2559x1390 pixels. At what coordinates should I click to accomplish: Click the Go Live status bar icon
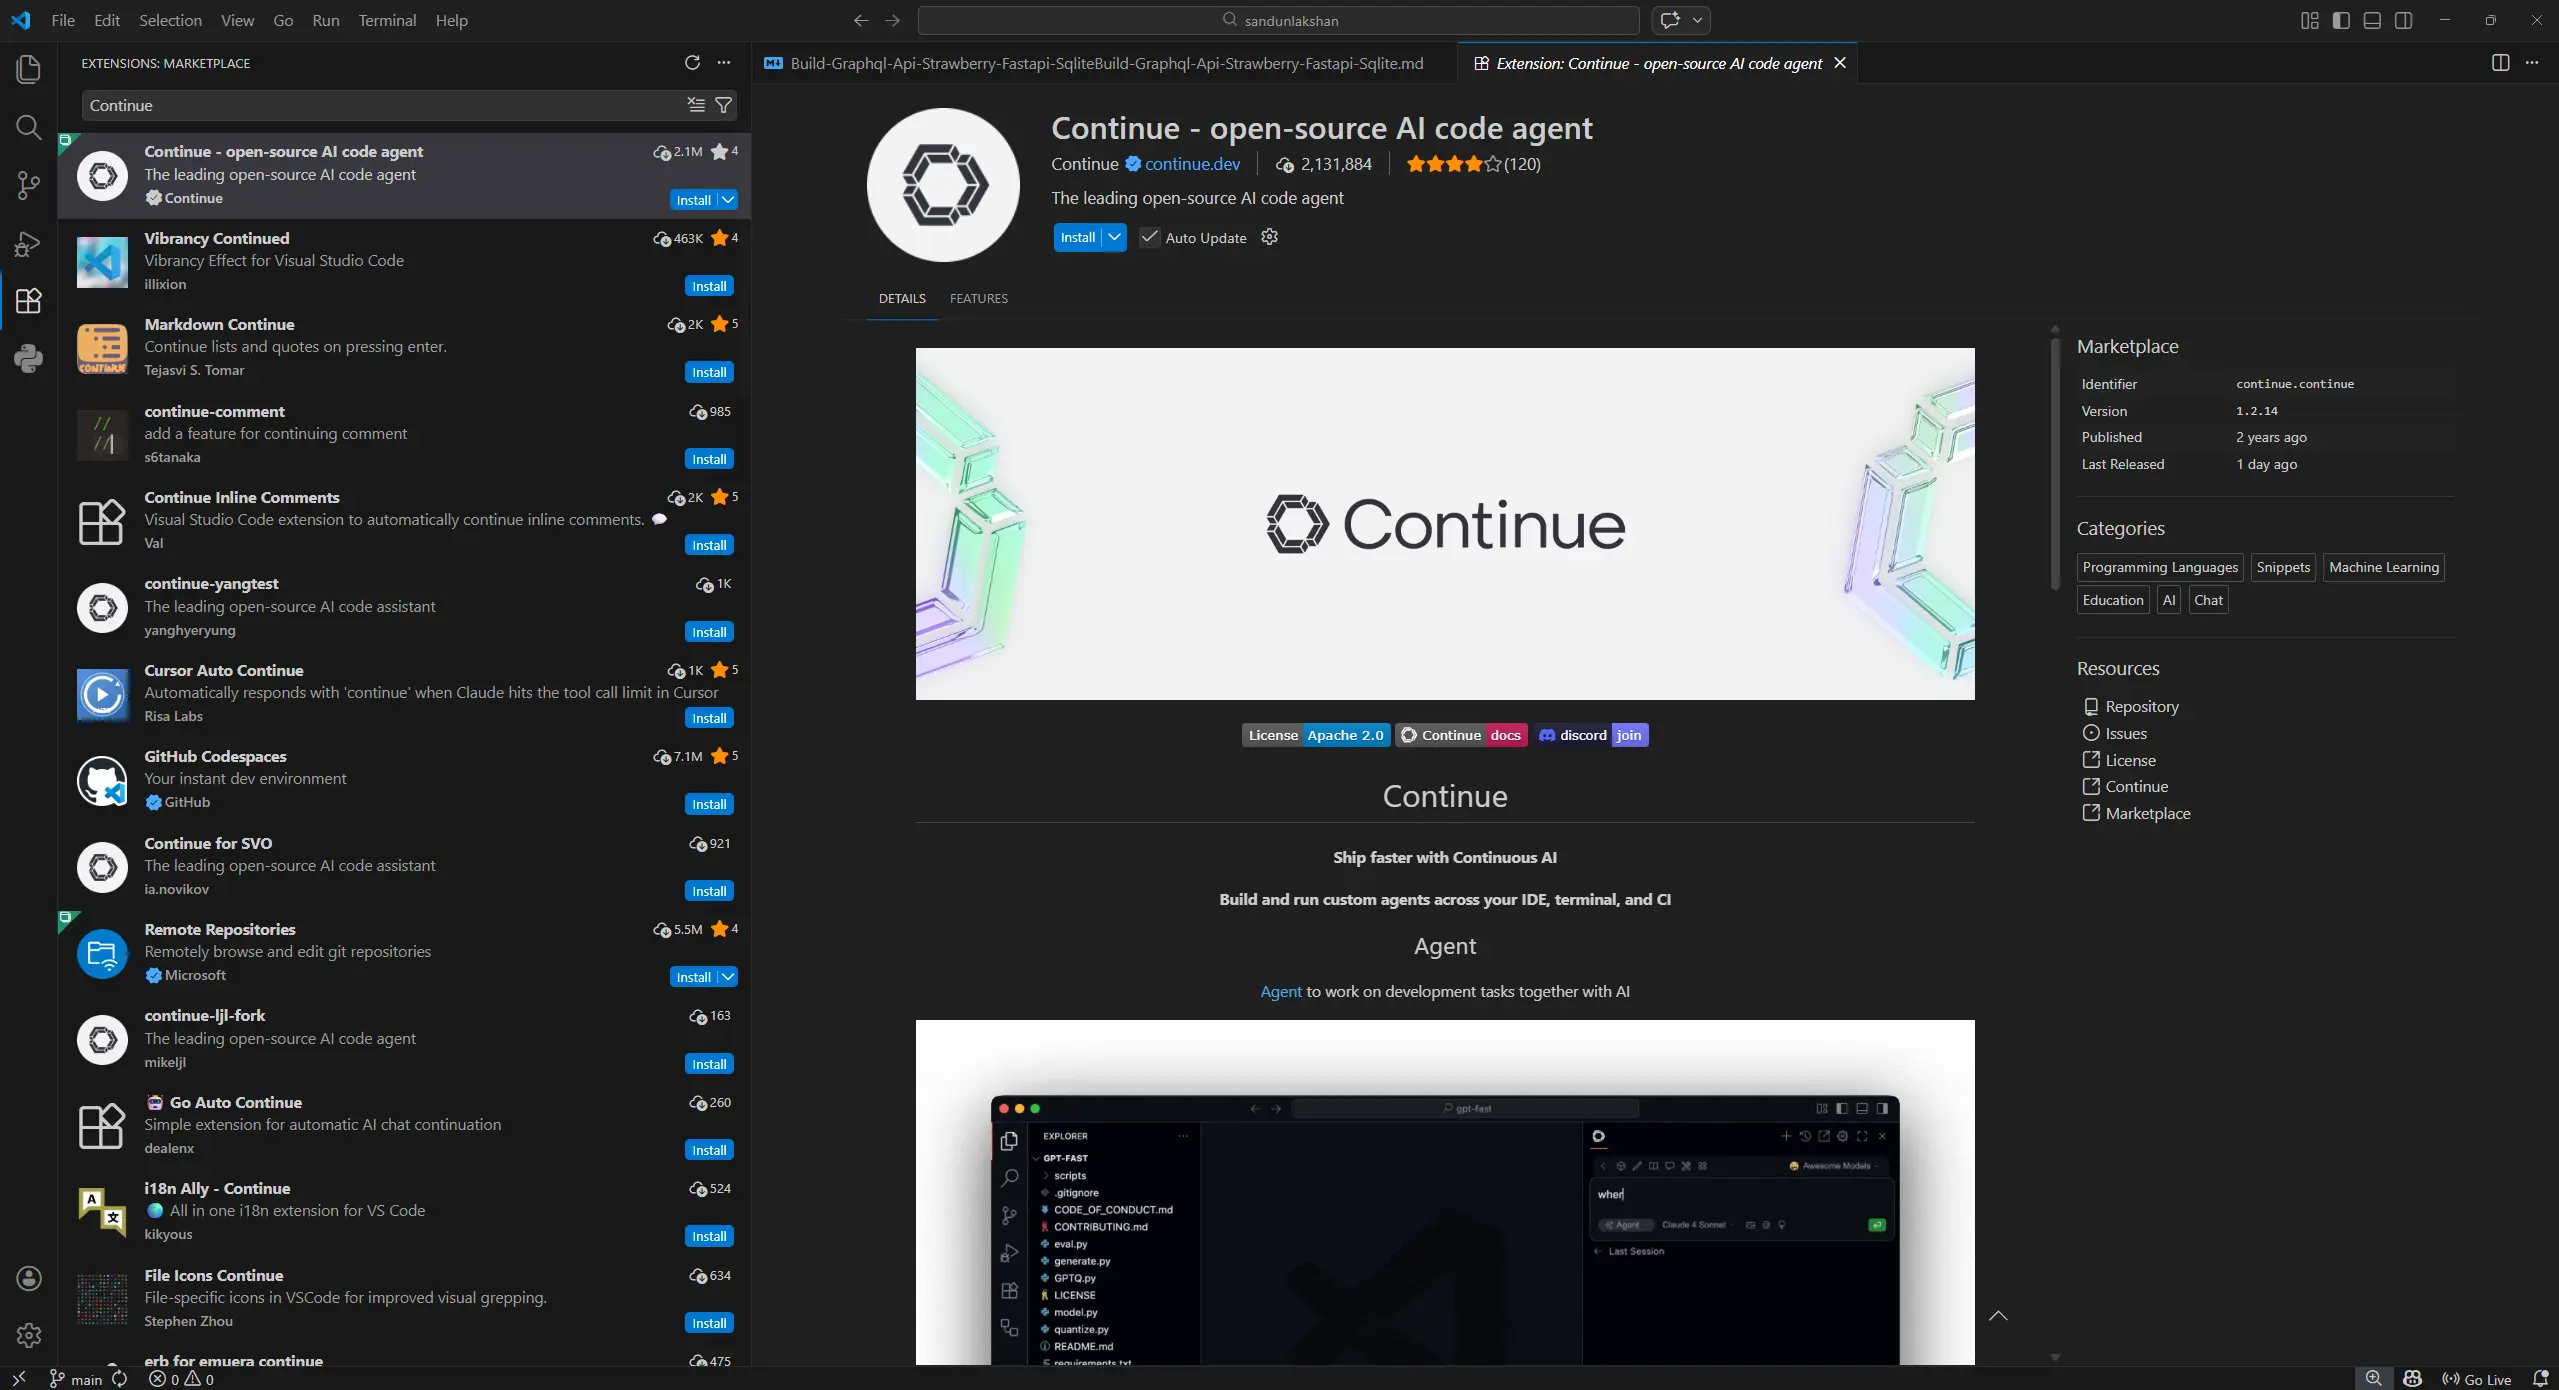coord(2478,1378)
